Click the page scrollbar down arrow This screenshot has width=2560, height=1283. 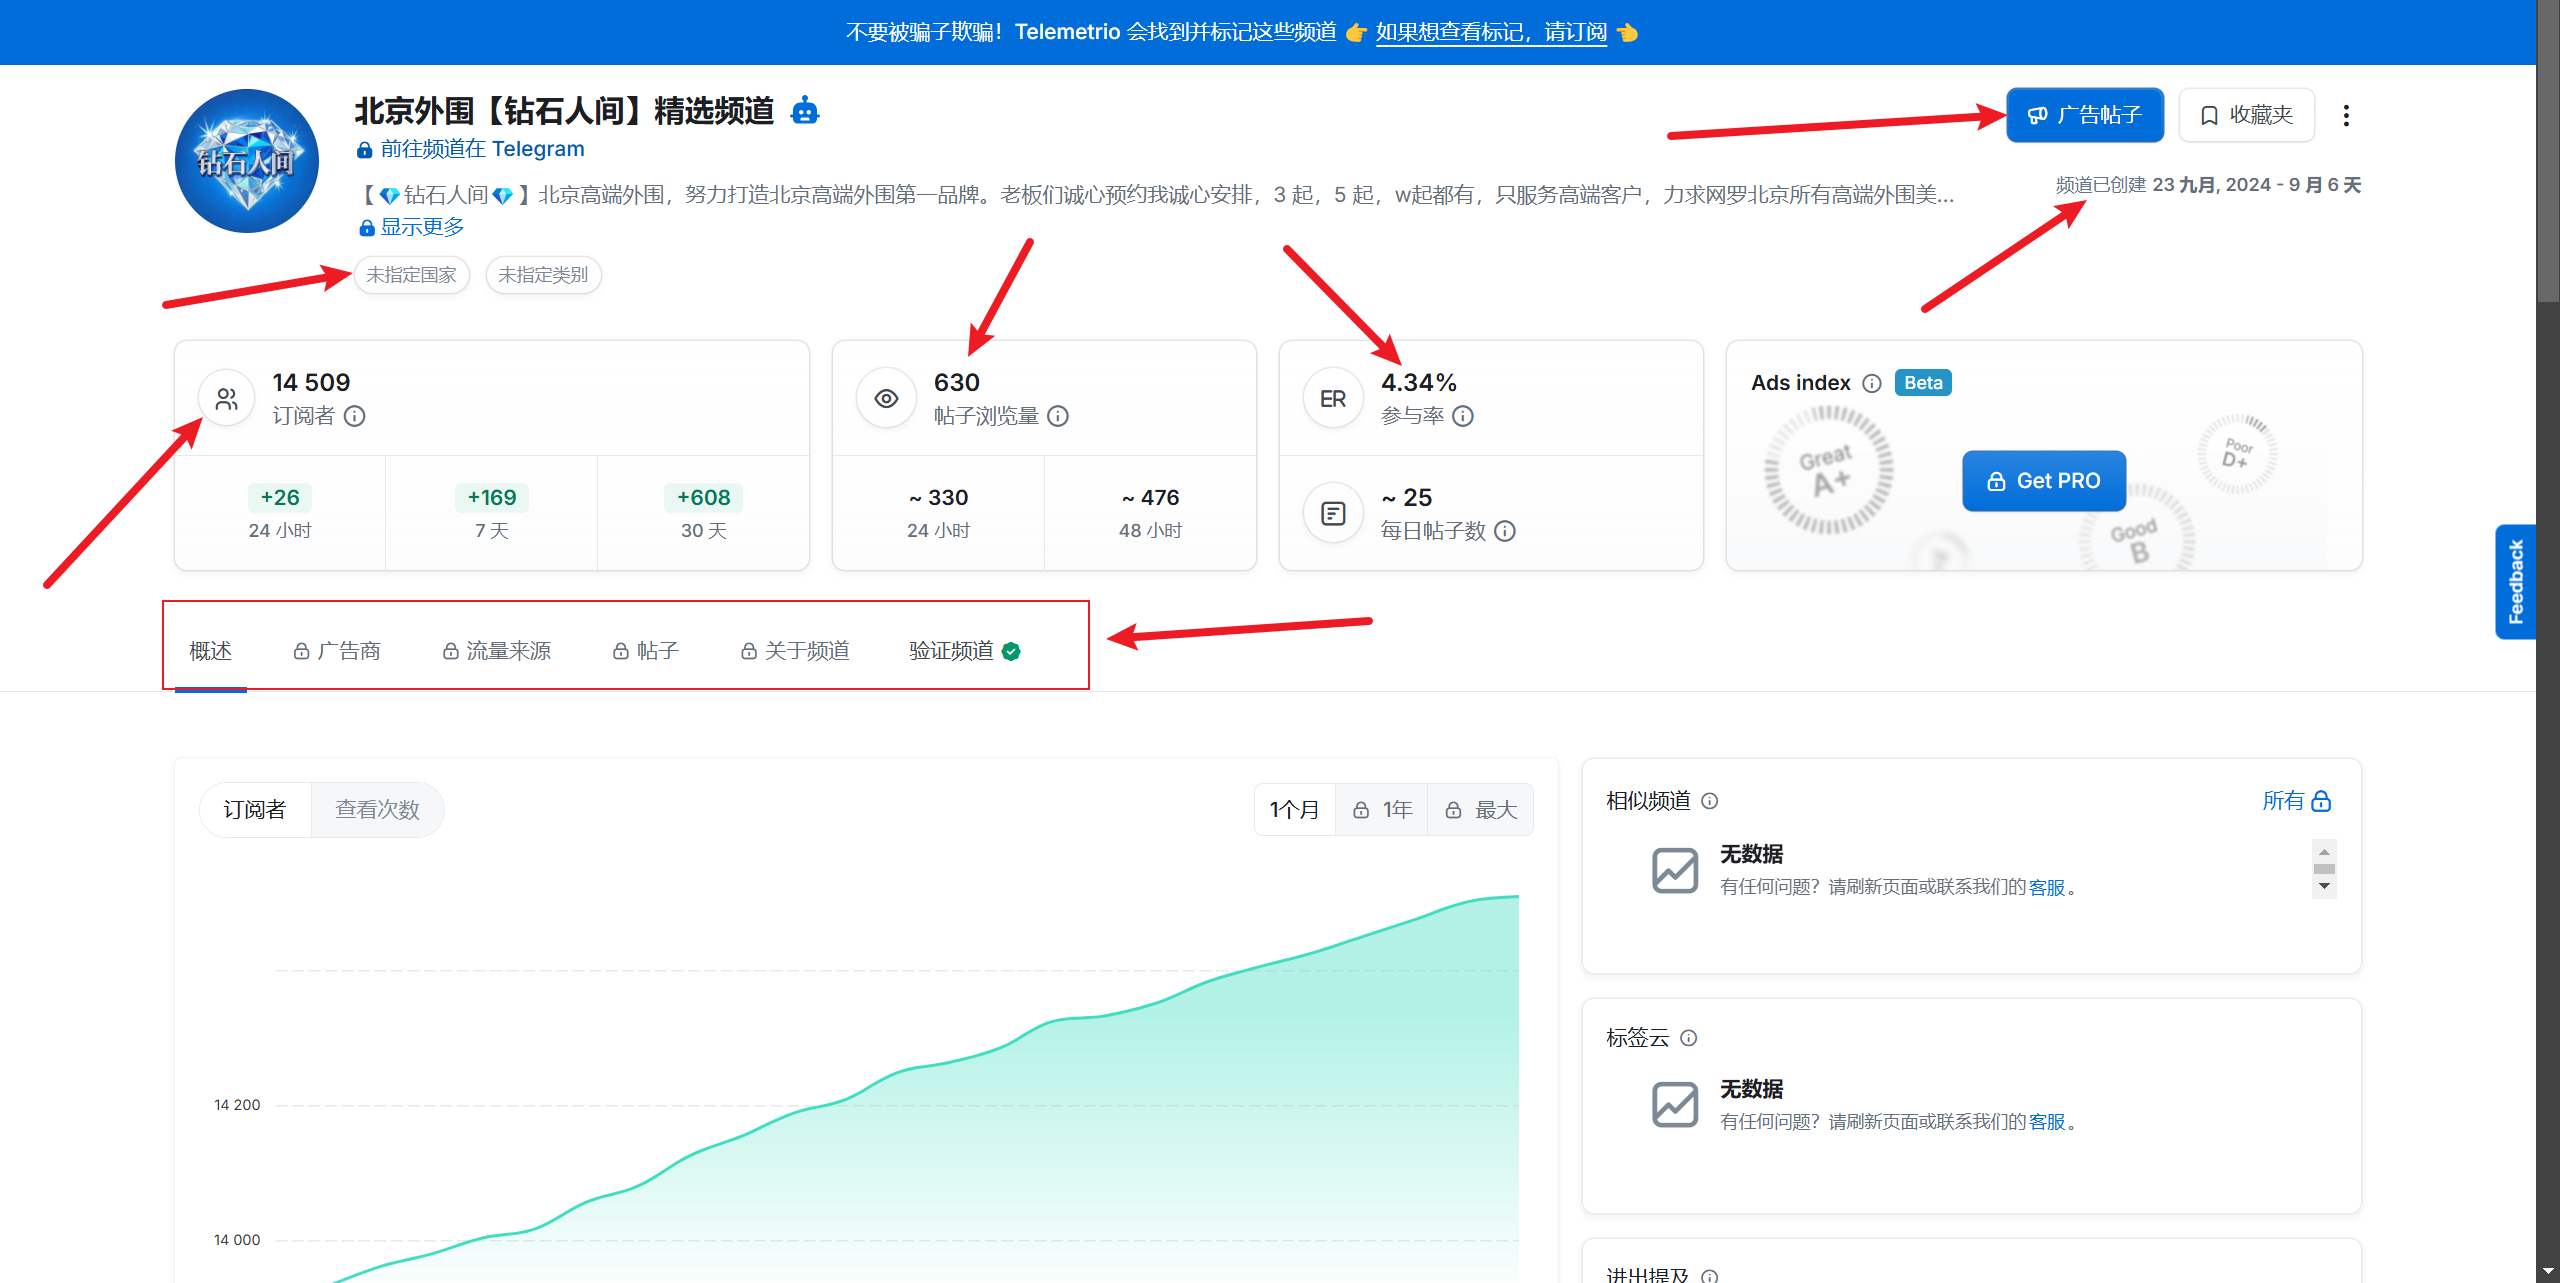(x=2548, y=1272)
